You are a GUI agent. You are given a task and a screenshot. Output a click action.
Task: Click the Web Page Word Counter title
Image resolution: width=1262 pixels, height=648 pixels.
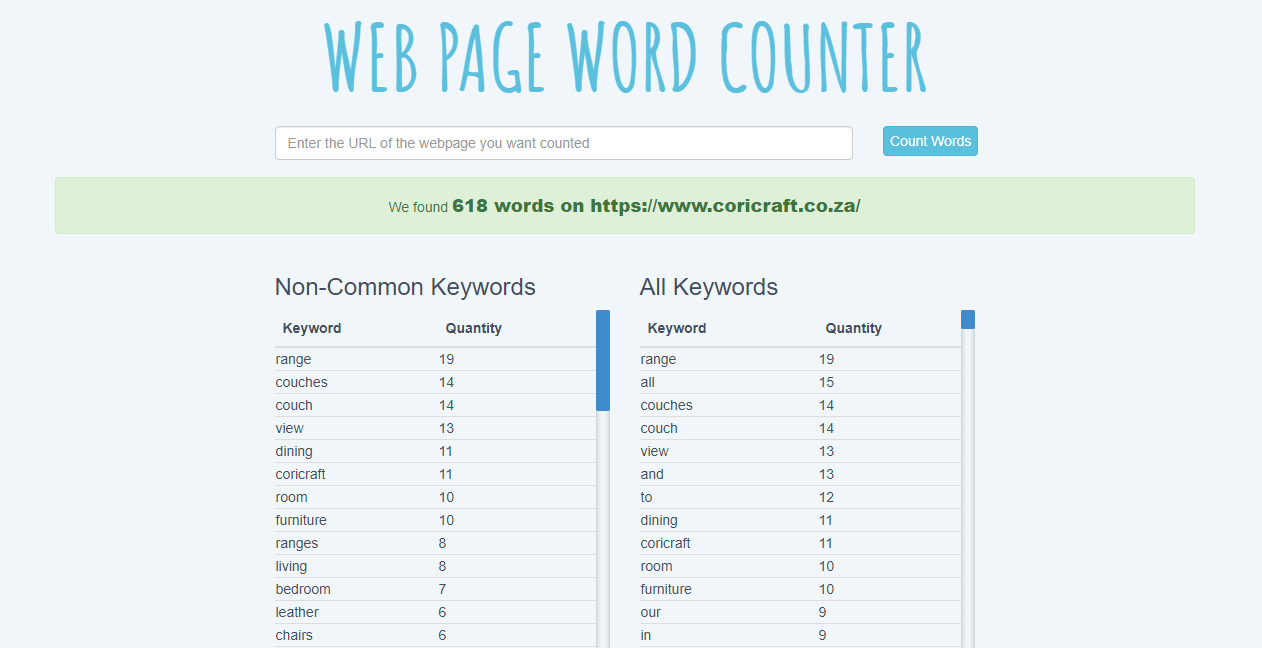[627, 56]
